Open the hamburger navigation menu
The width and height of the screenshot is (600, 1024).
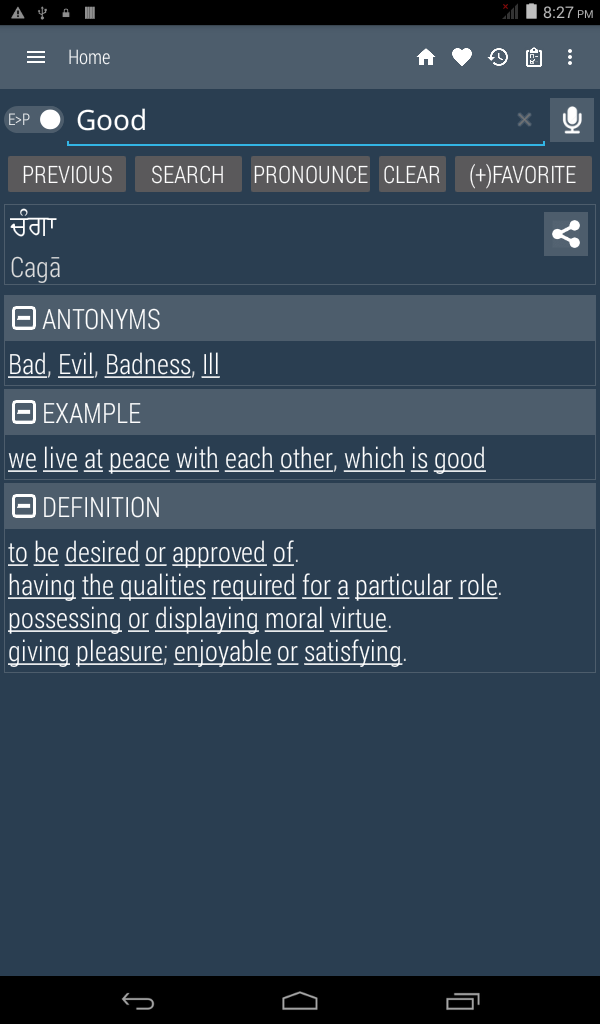click(x=36, y=57)
